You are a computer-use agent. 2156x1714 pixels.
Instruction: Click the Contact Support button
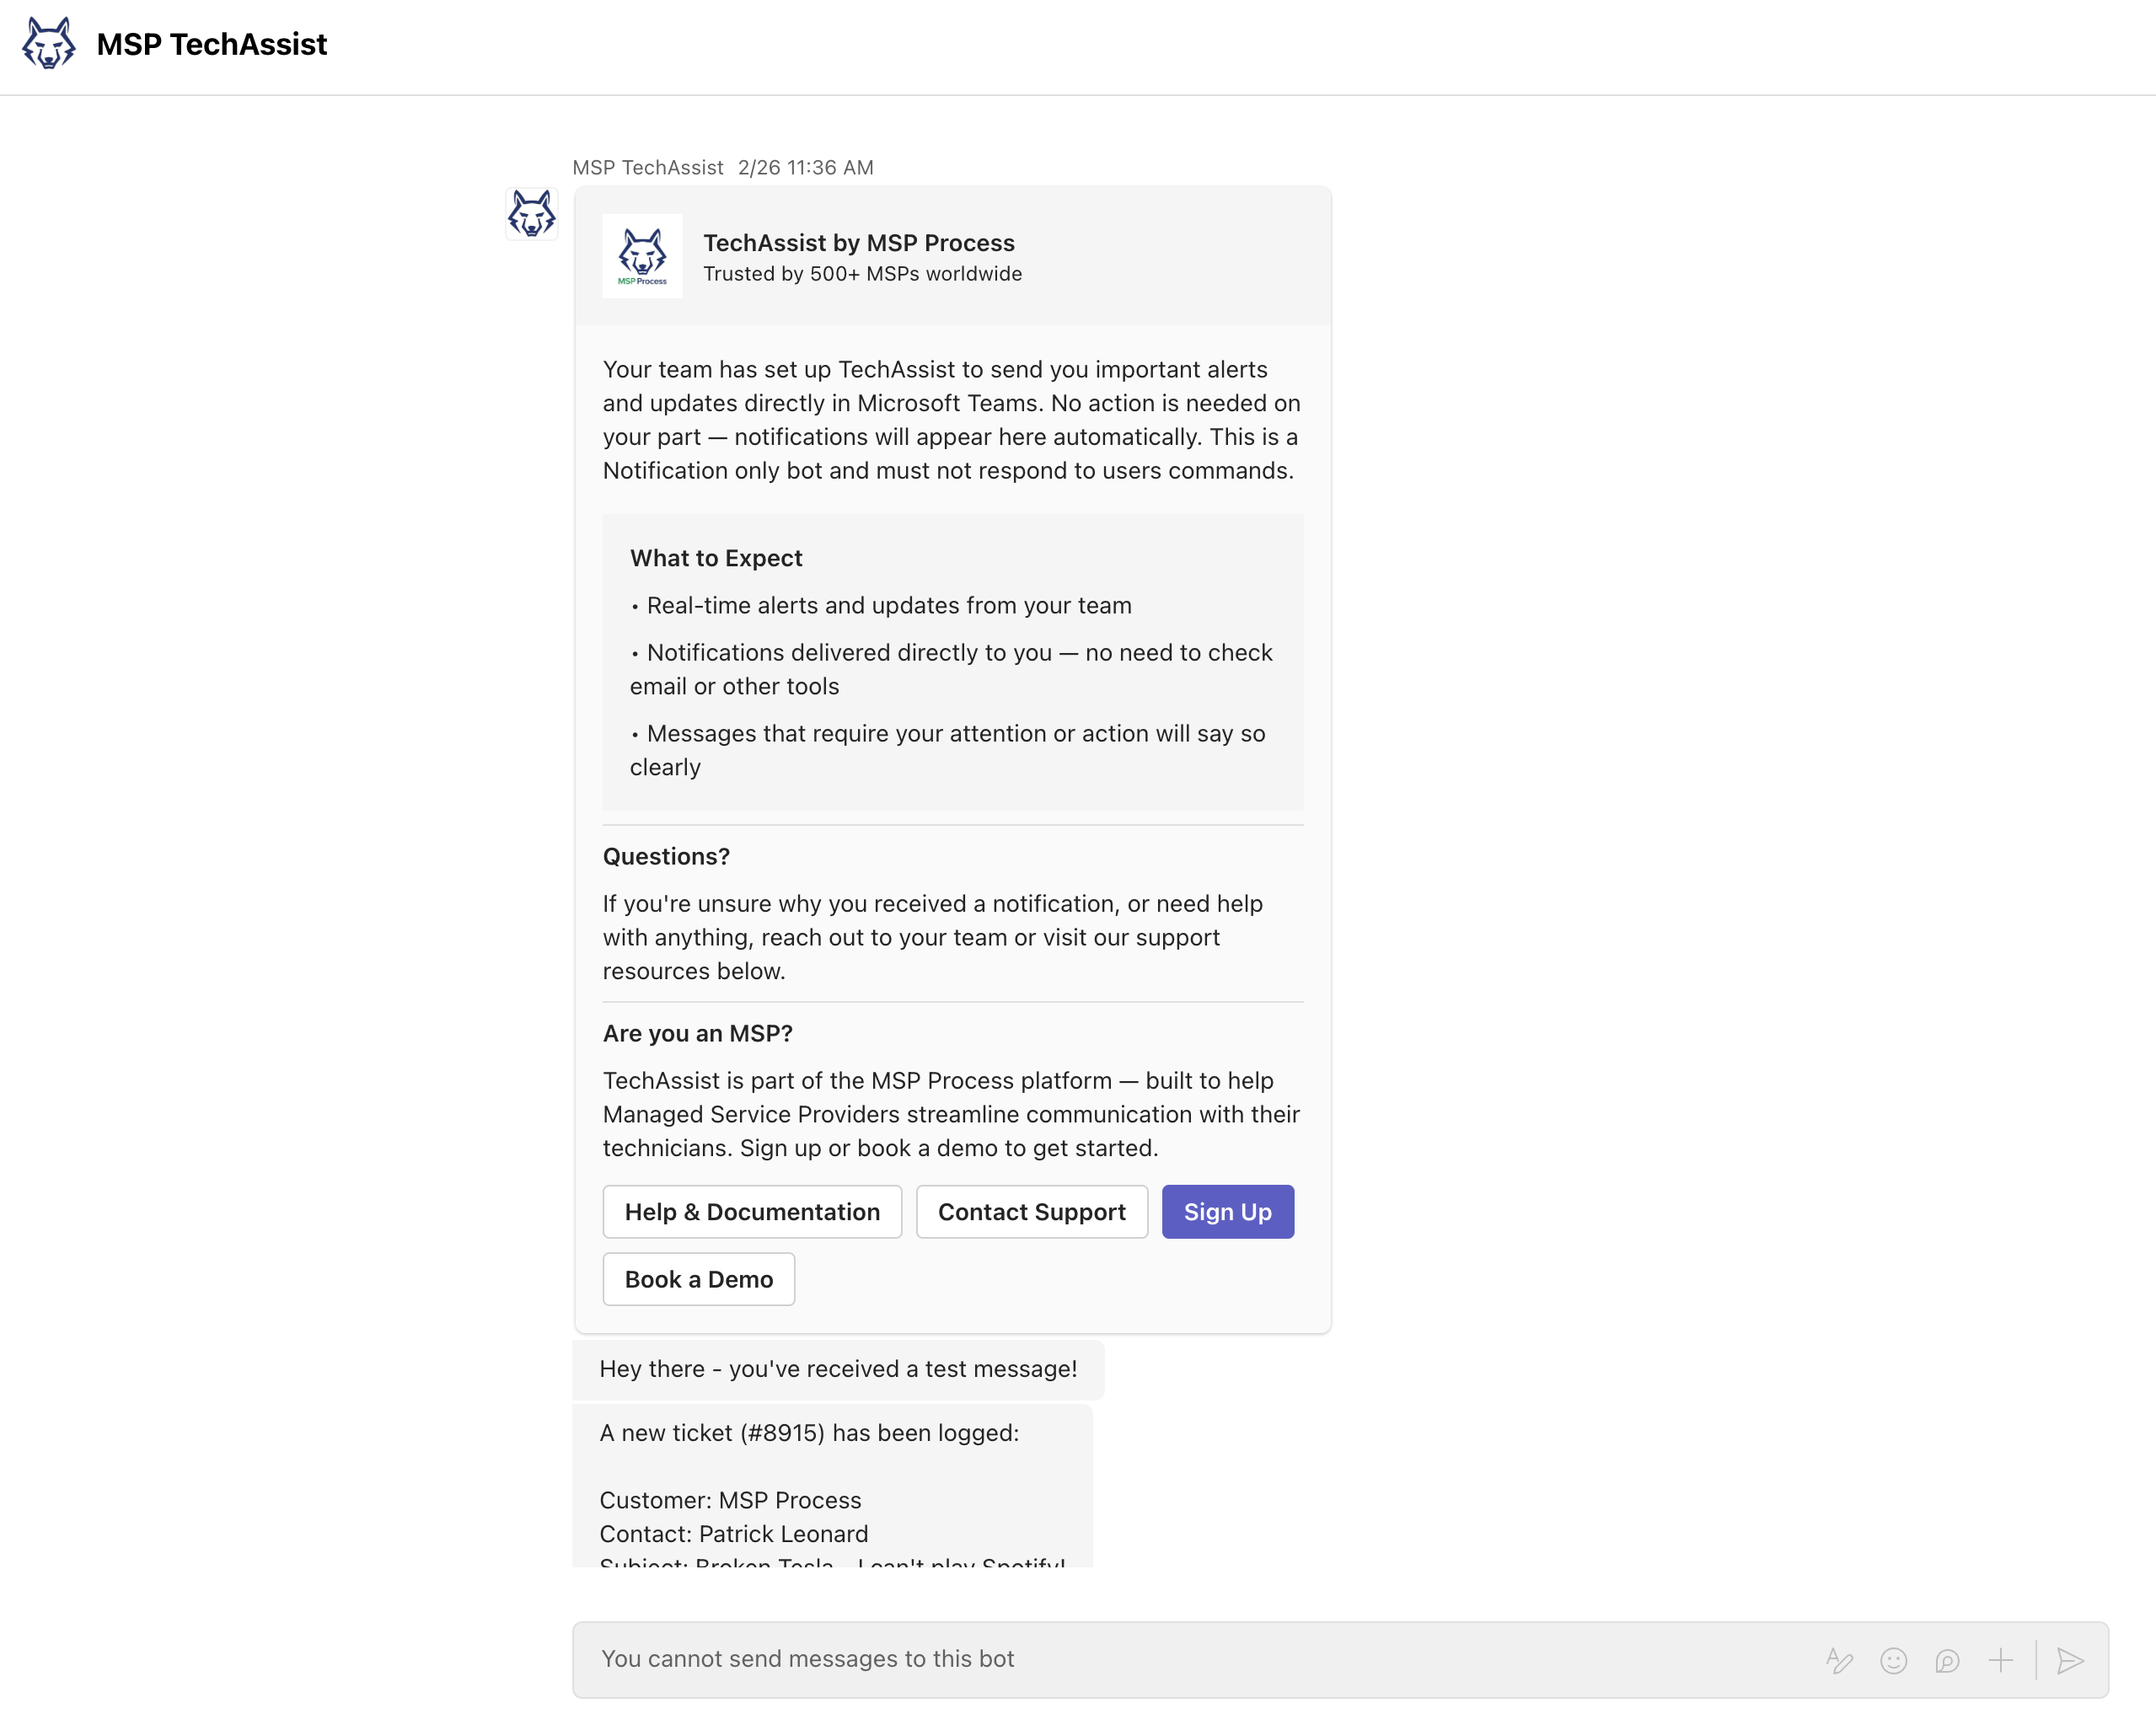1031,1211
